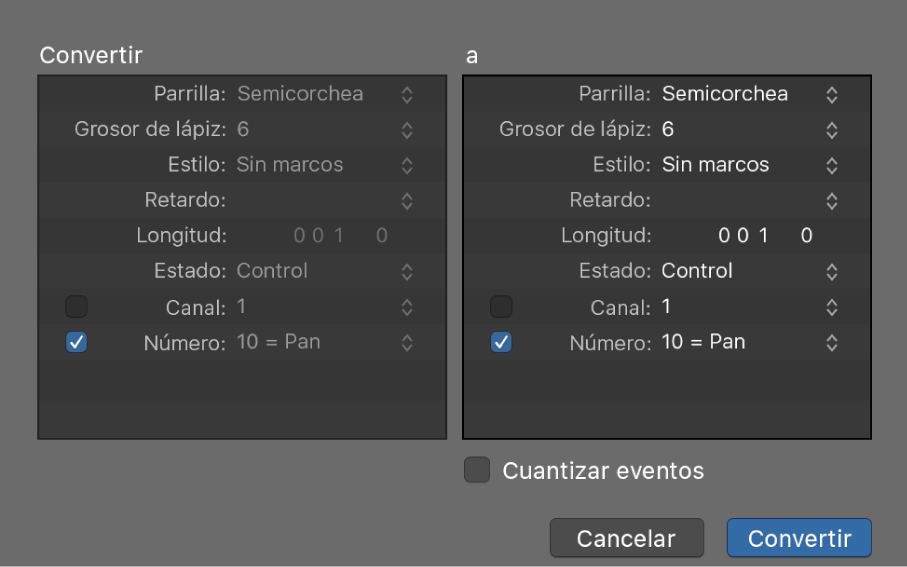Open the right Parrilla popup menu
The image size is (907, 567).
click(831, 95)
